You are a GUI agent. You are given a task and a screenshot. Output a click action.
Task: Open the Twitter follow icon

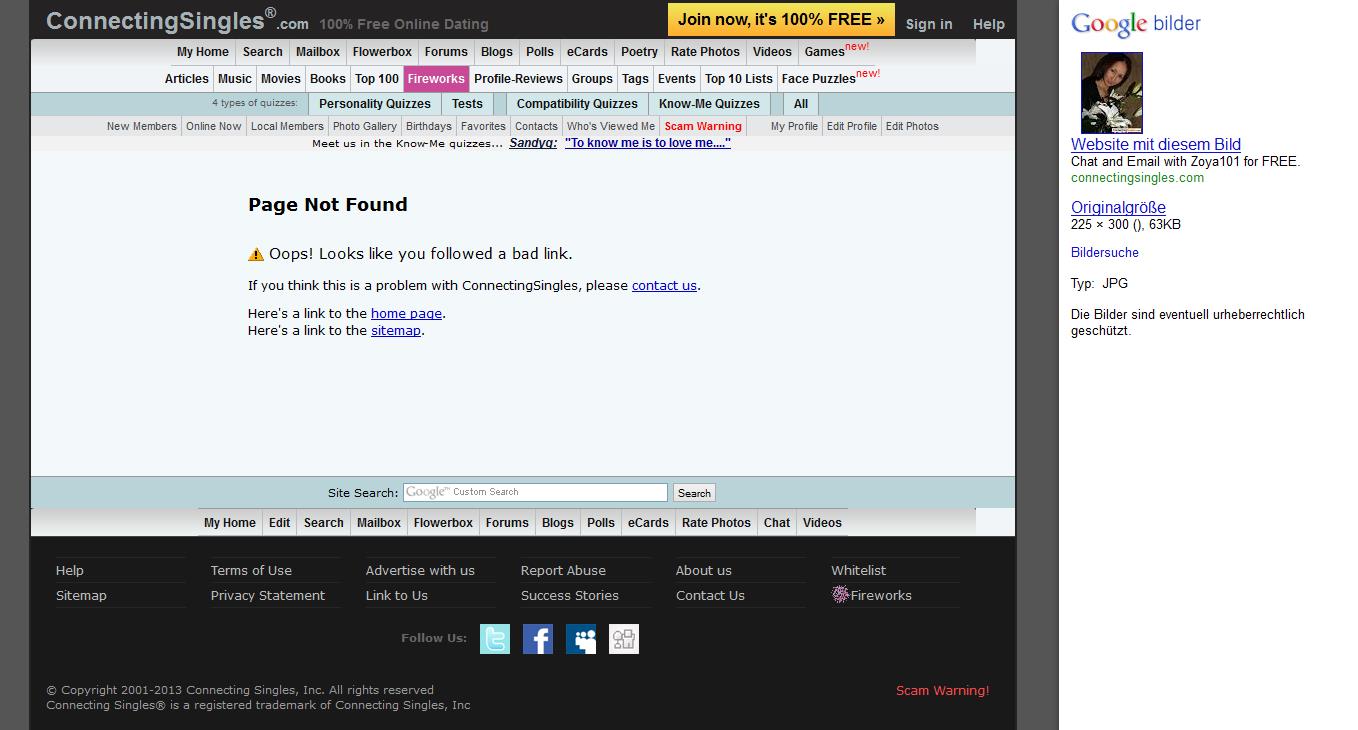[495, 639]
